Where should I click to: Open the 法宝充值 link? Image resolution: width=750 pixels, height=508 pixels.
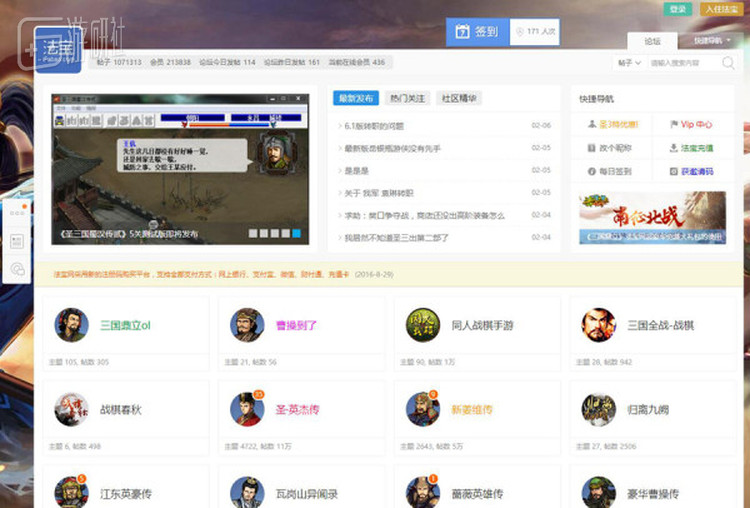coord(697,148)
